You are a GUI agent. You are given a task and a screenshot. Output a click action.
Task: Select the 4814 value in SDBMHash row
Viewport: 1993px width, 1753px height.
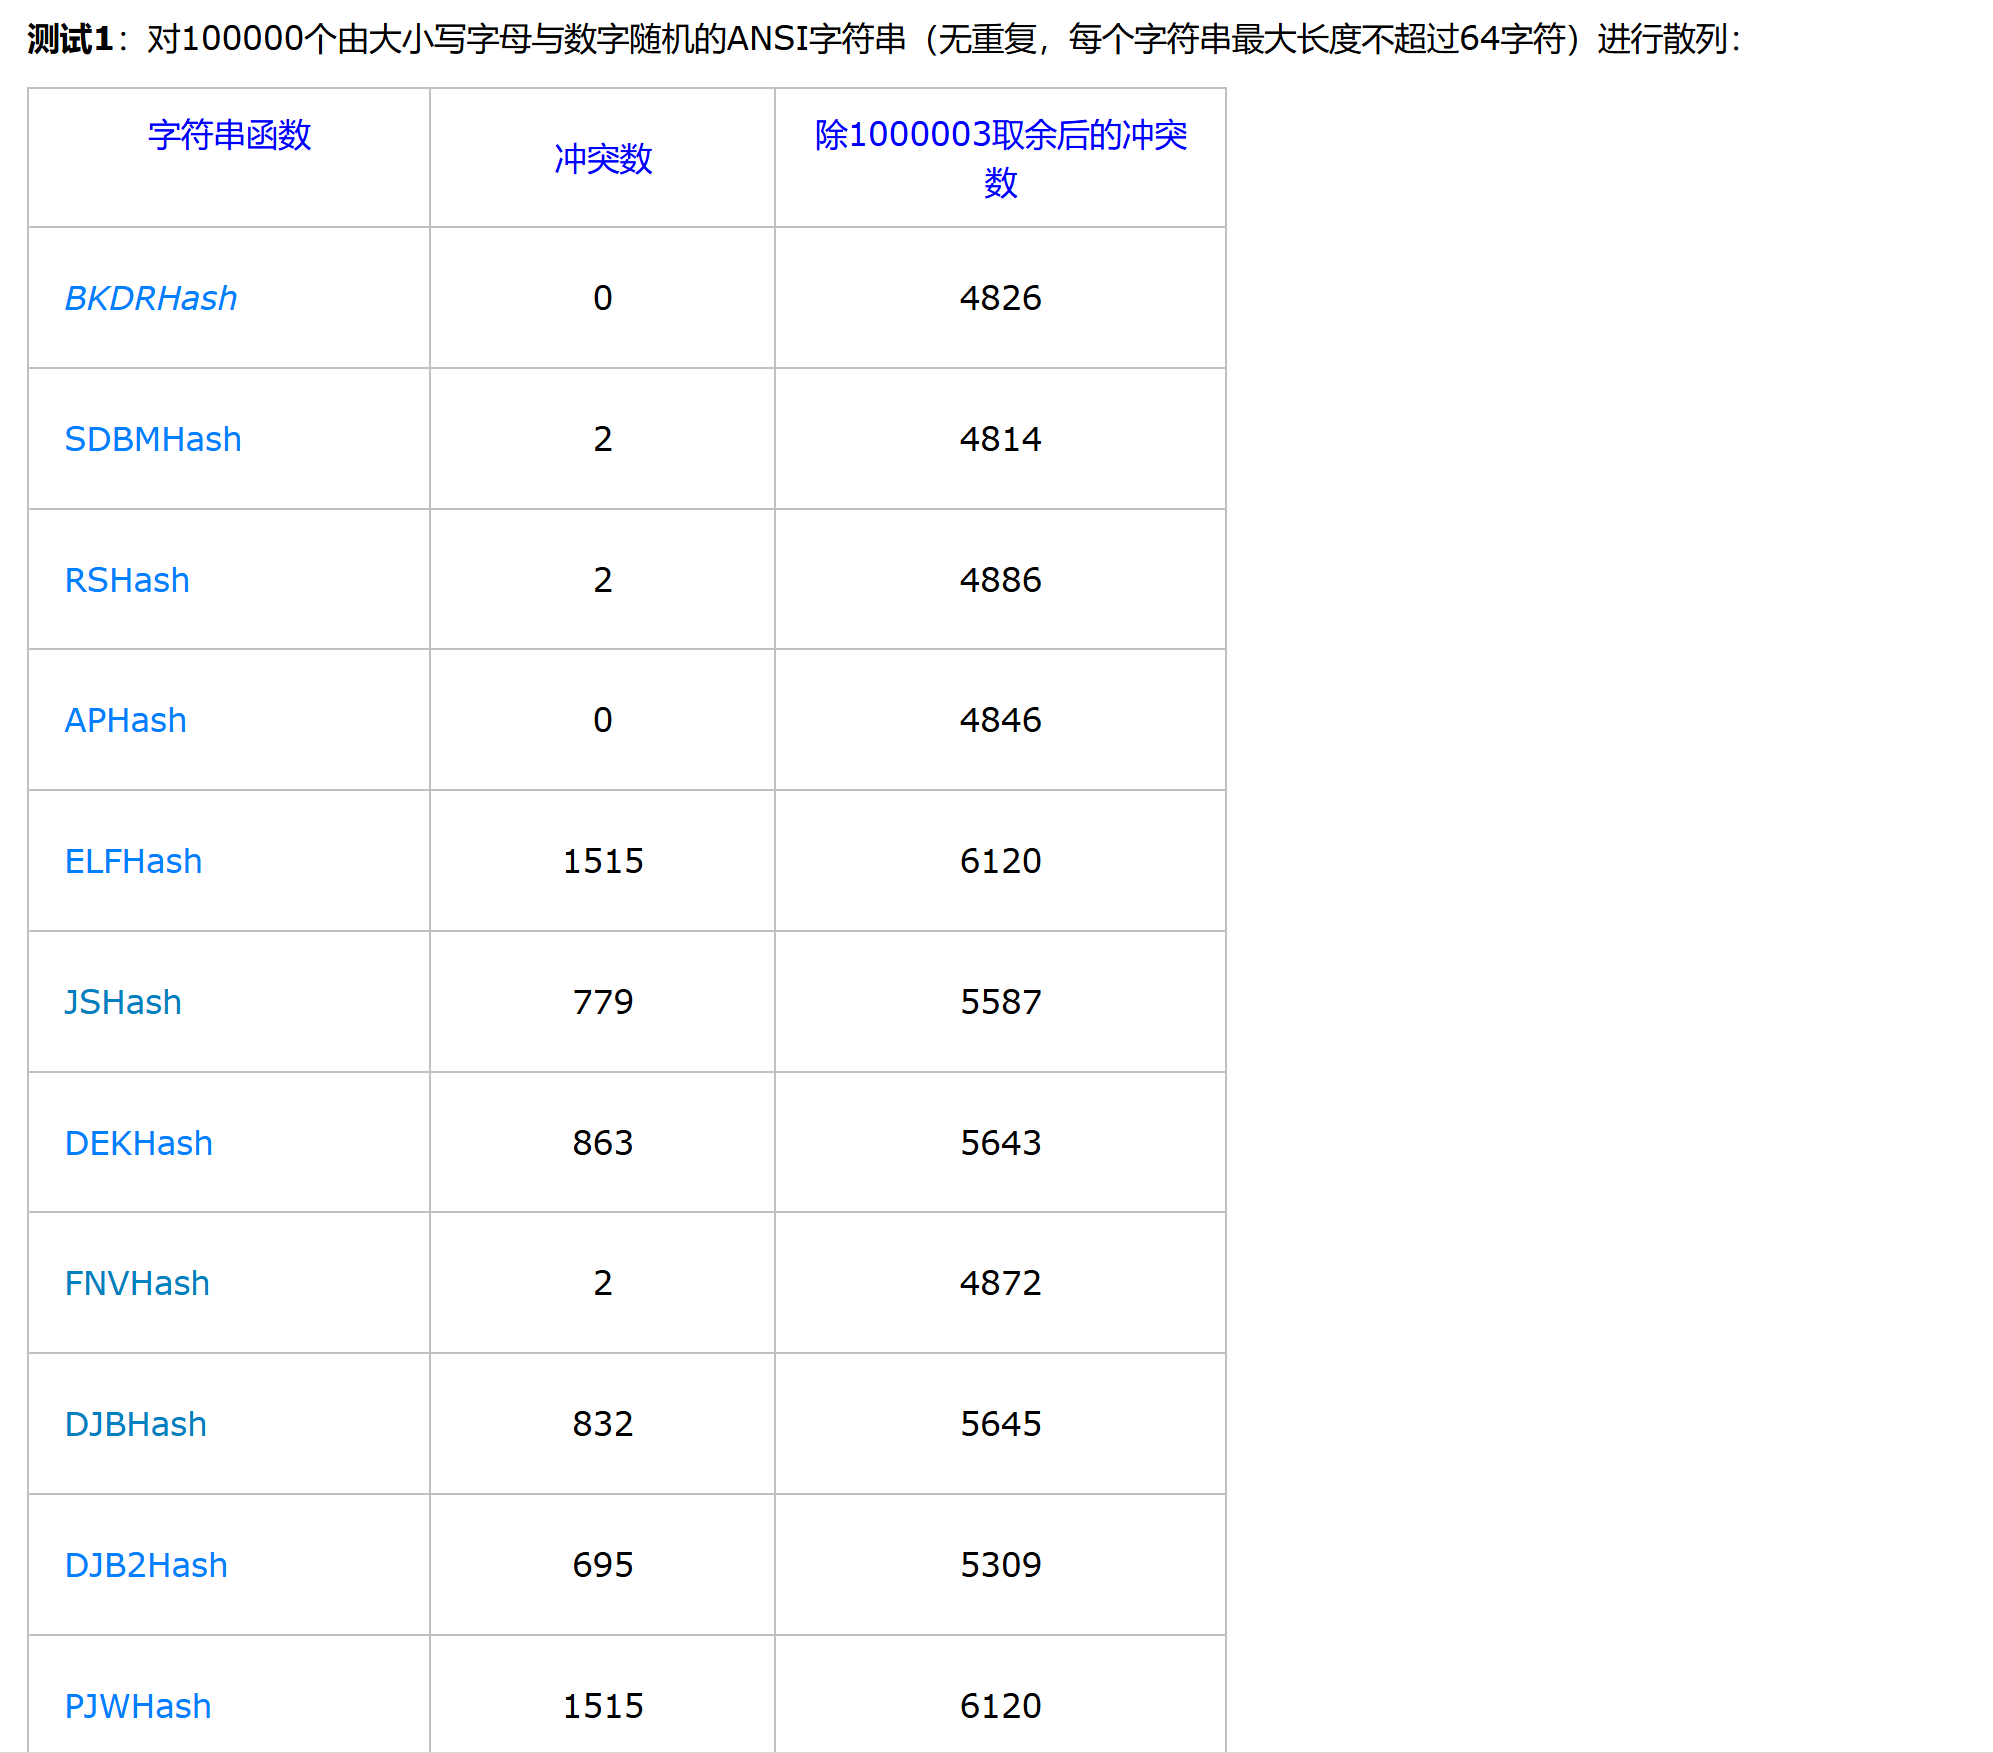pos(1001,439)
